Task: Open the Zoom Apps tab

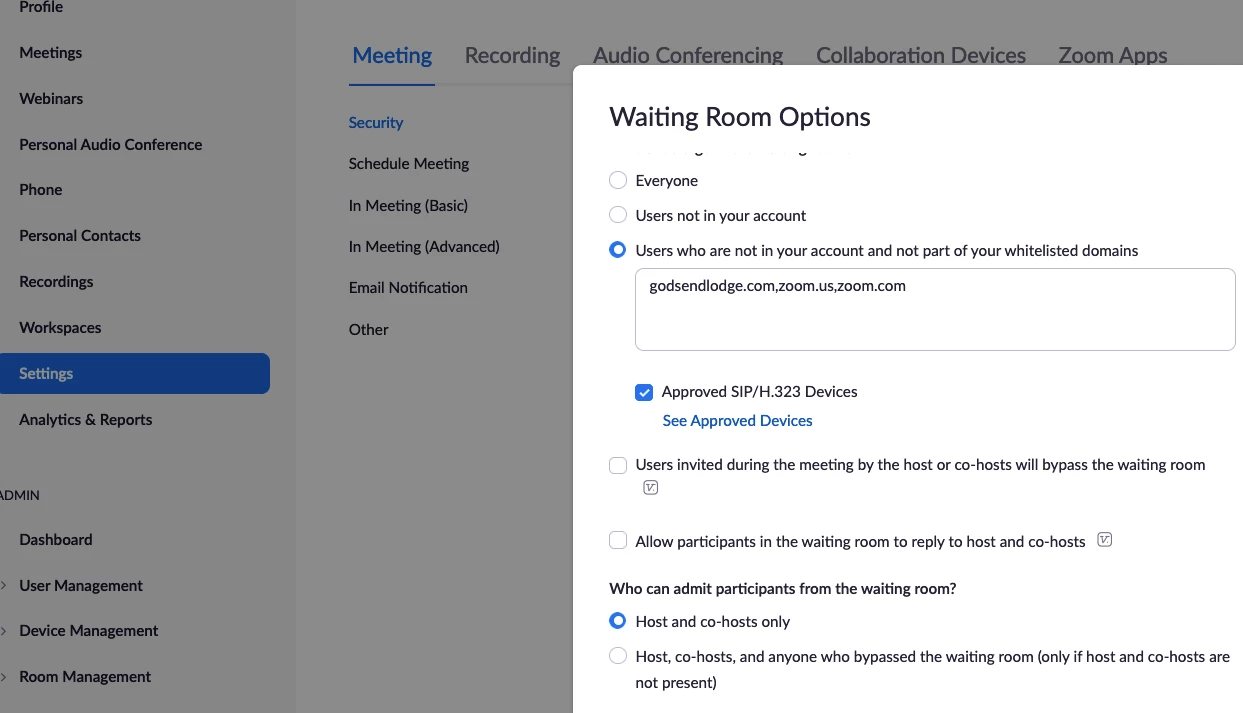Action: [1113, 56]
